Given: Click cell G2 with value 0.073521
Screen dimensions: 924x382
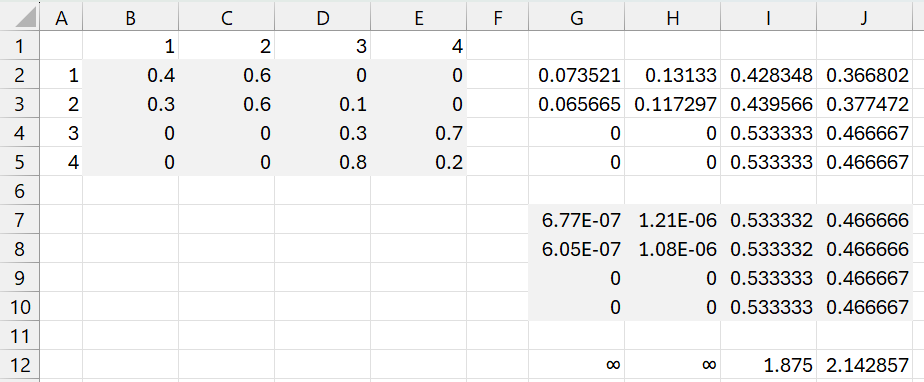Looking at the screenshot, I should tap(576, 74).
